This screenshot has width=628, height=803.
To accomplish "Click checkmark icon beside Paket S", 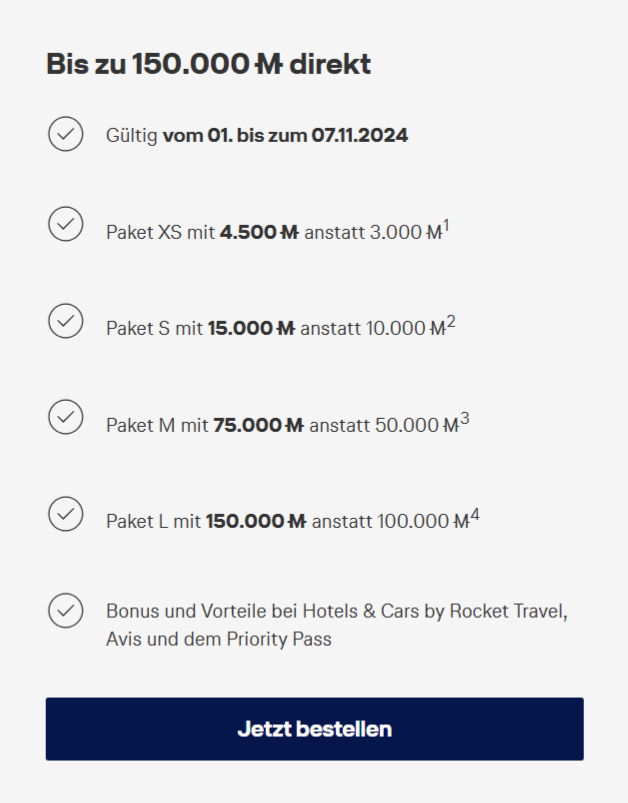I will 66,320.
